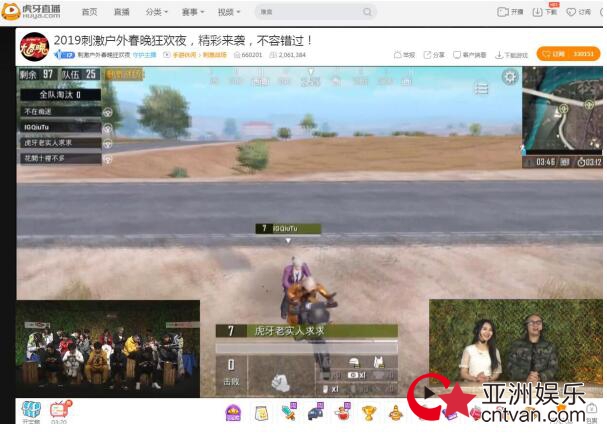Select the paper scroll gift icon

tap(262, 413)
